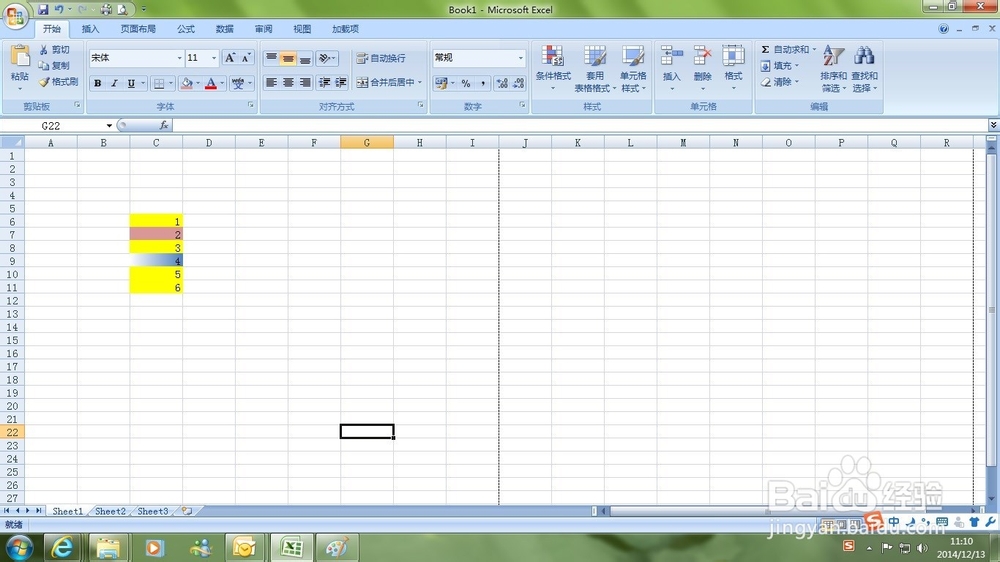This screenshot has height=562, width=1000.
Task: Apply comma style format
Action: 483,84
